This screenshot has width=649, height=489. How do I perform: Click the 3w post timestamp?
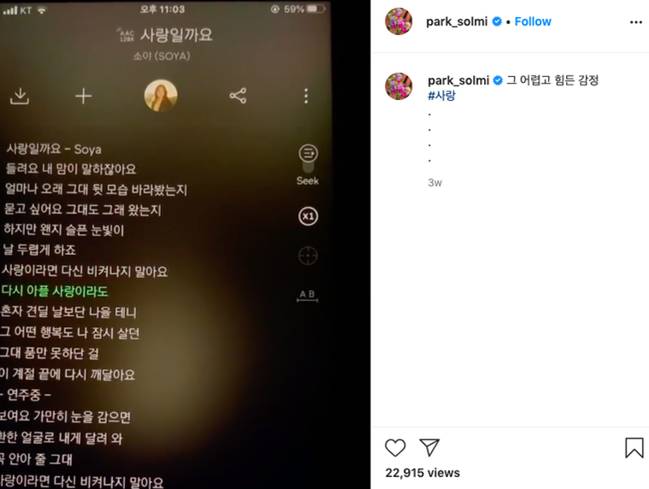[x=435, y=183]
